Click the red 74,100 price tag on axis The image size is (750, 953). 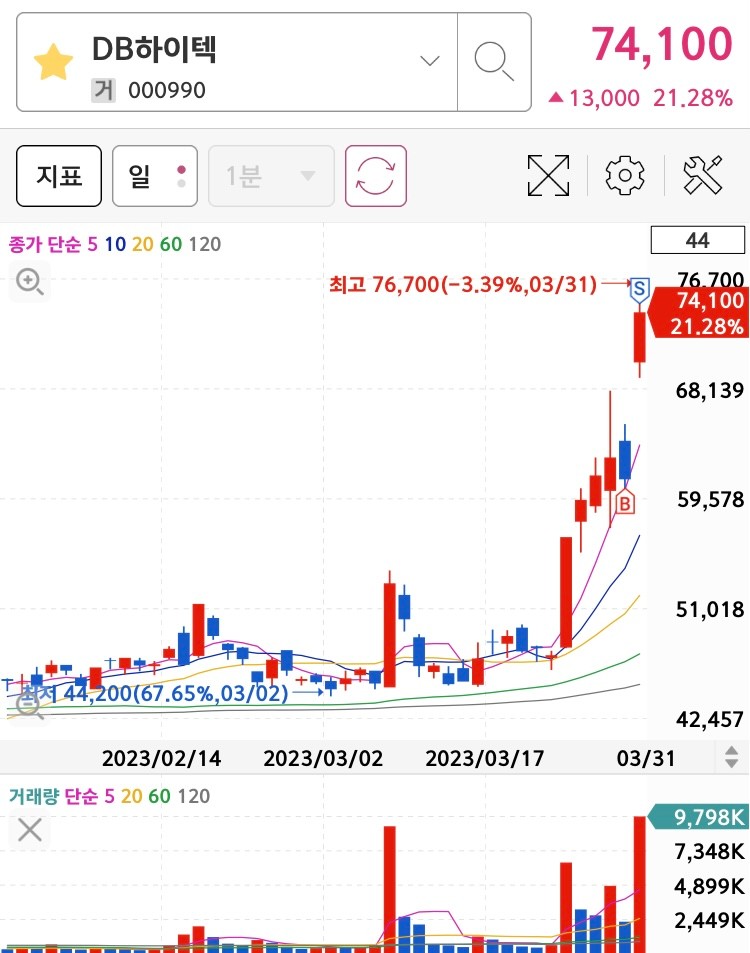699,314
